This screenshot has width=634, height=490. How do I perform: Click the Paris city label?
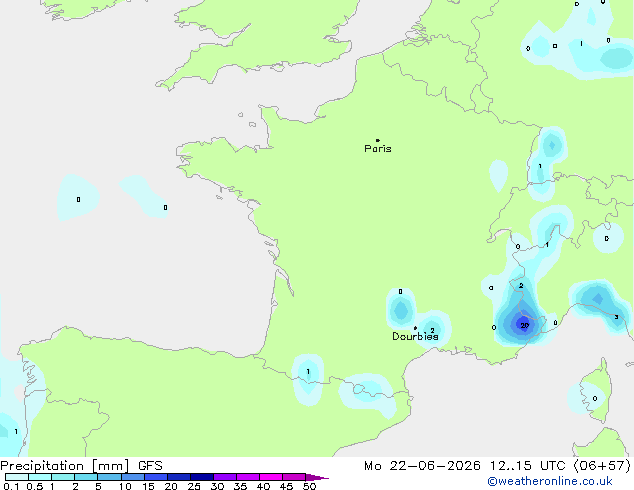[x=378, y=149]
